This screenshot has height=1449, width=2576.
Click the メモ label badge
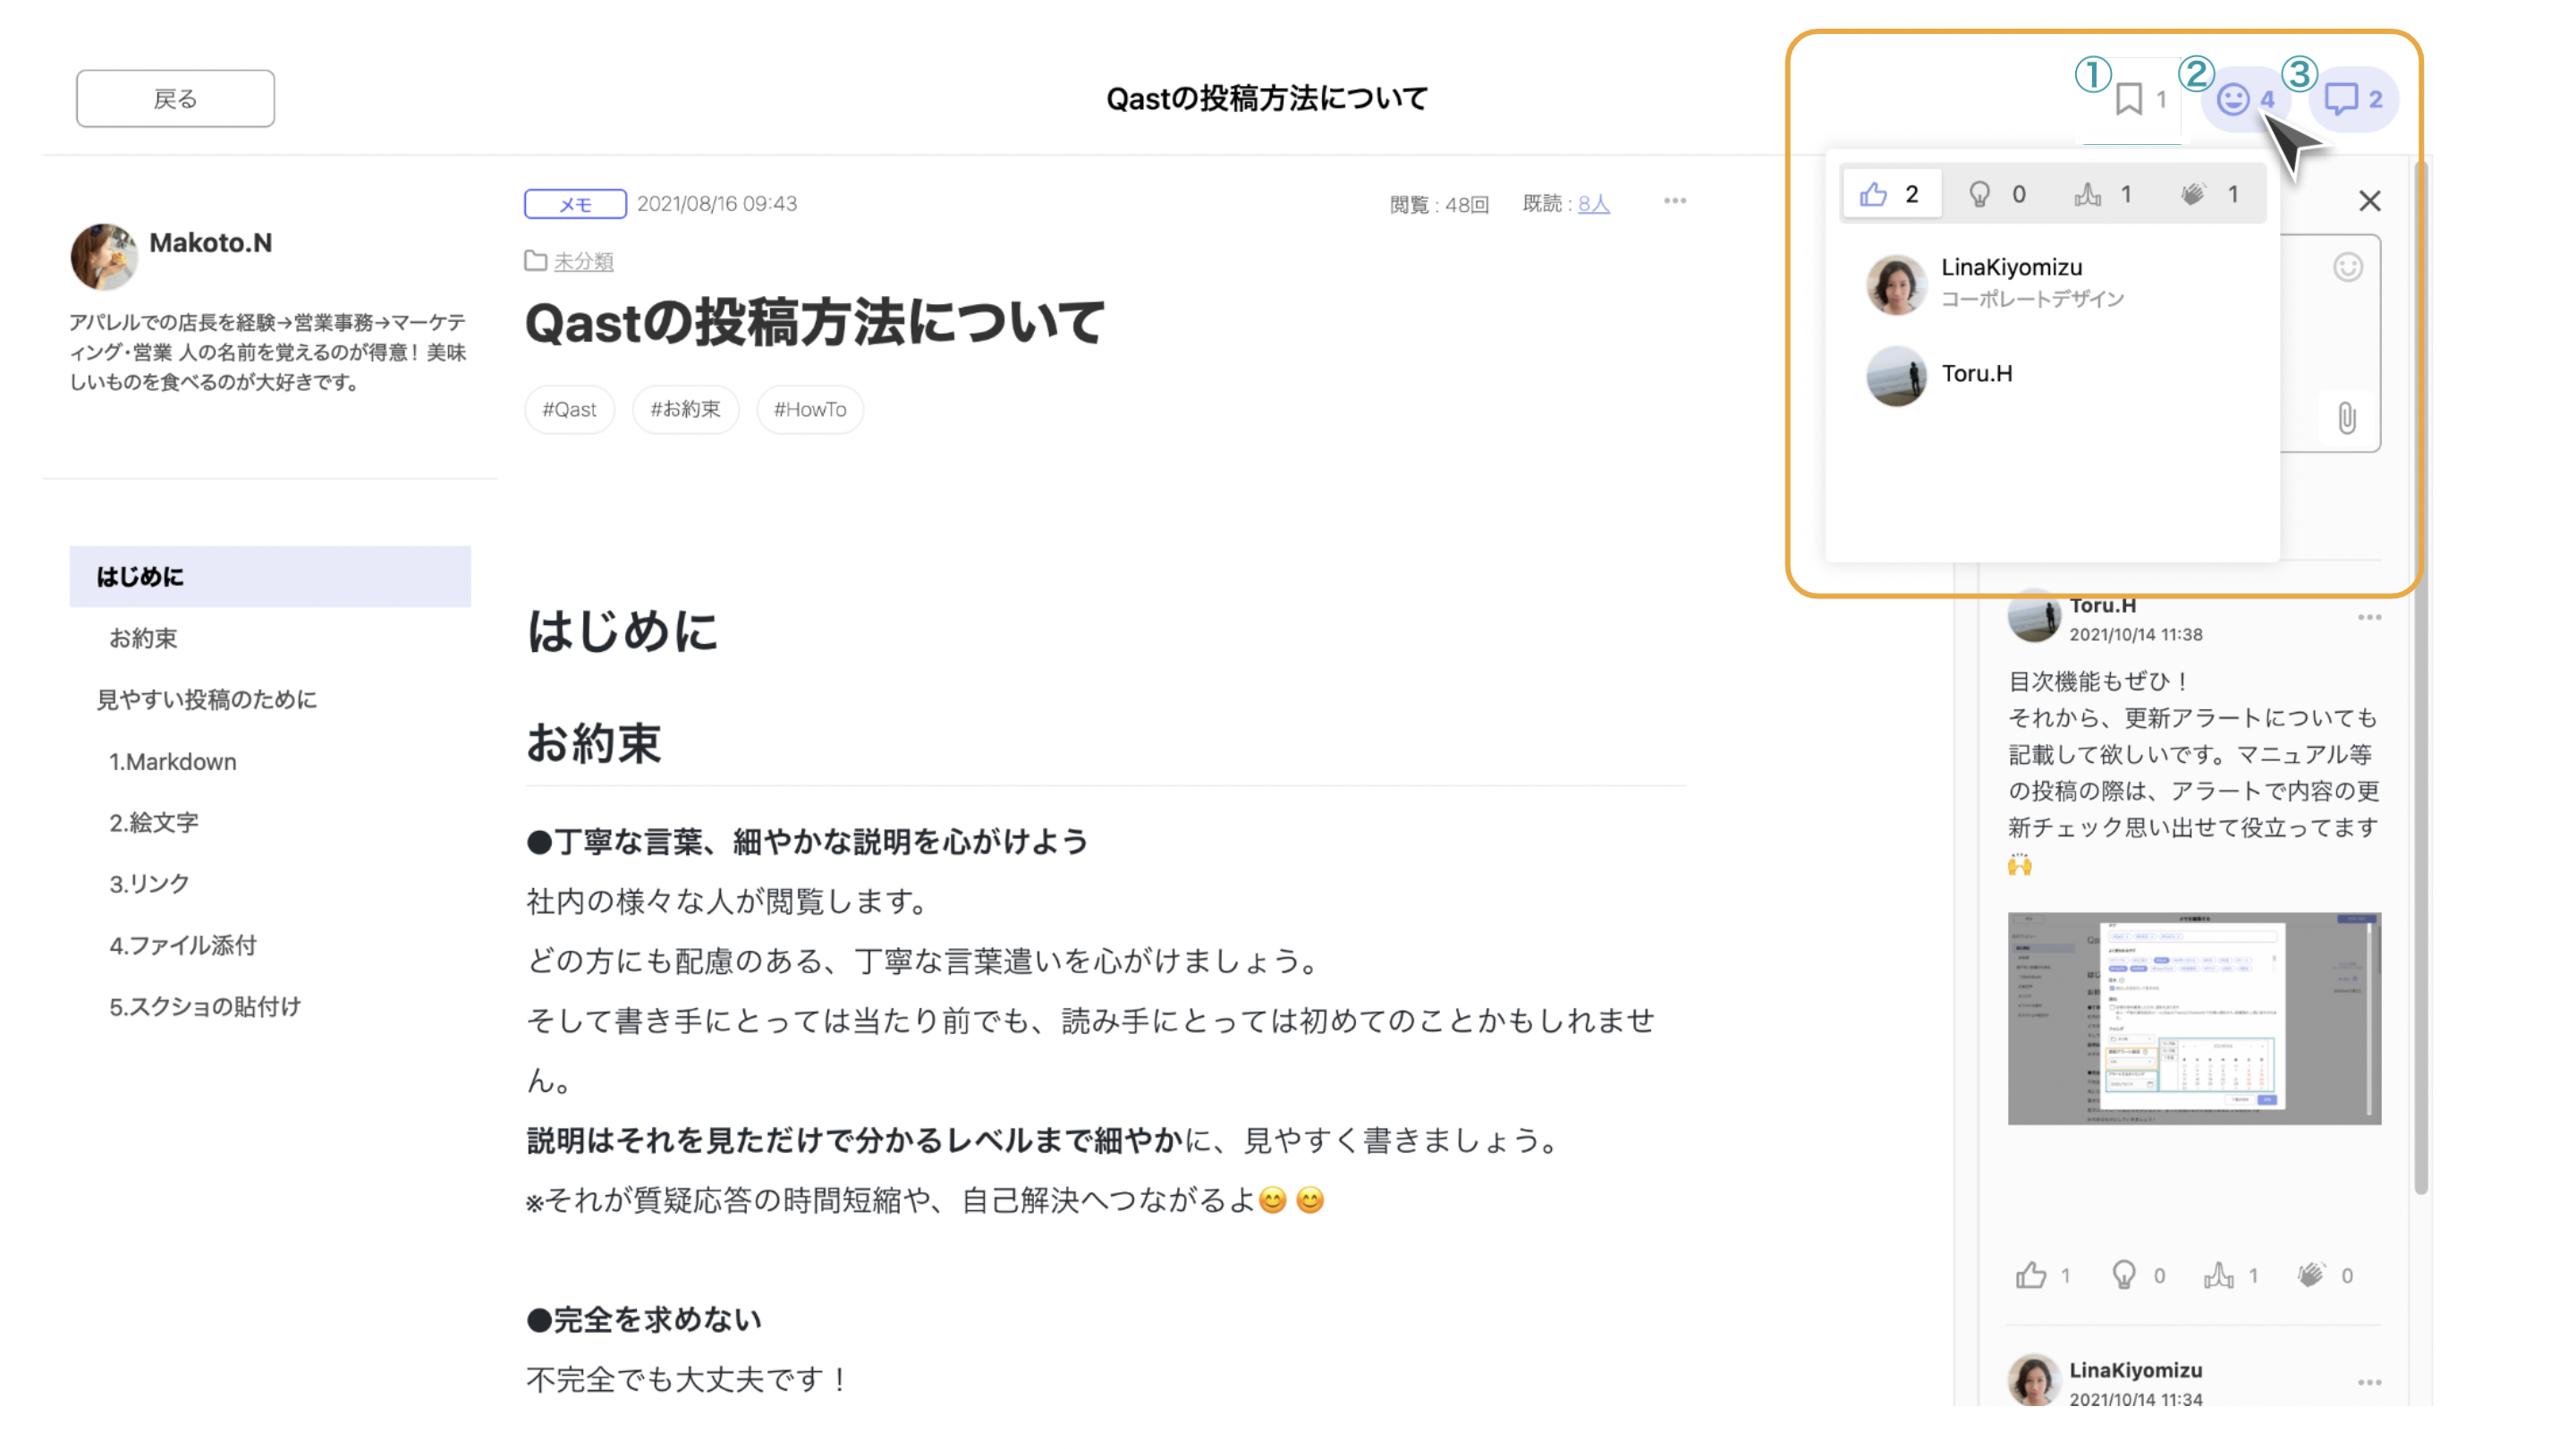575,204
